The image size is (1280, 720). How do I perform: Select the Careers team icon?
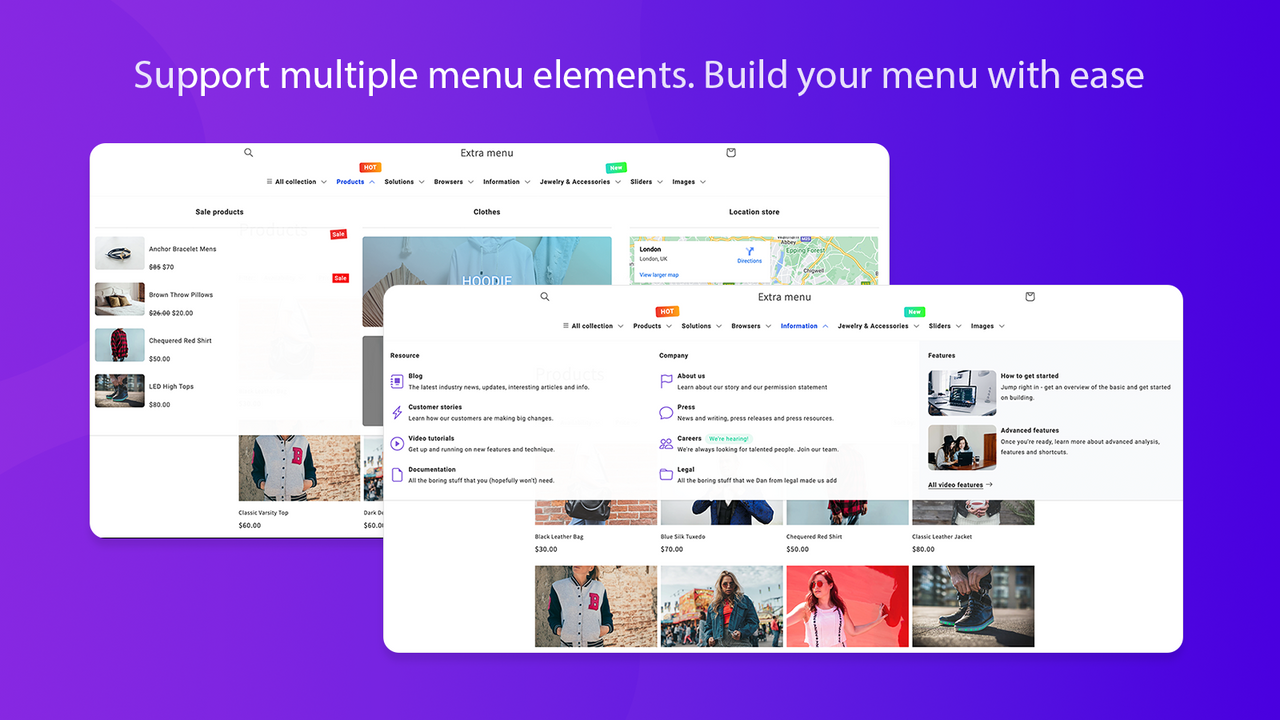point(665,443)
